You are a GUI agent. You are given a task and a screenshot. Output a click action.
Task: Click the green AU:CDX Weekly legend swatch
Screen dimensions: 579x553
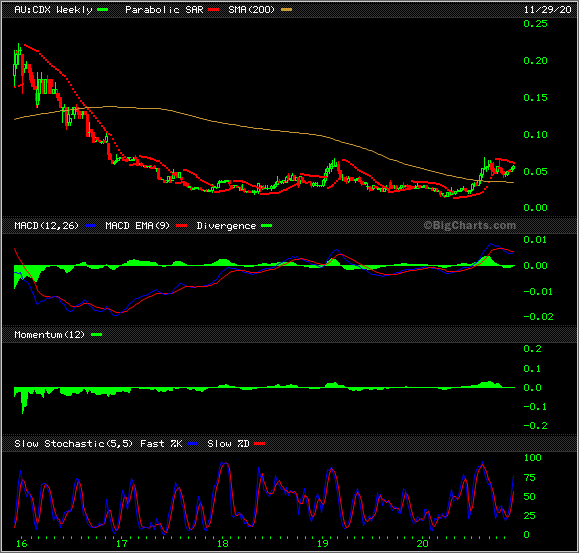point(102,10)
